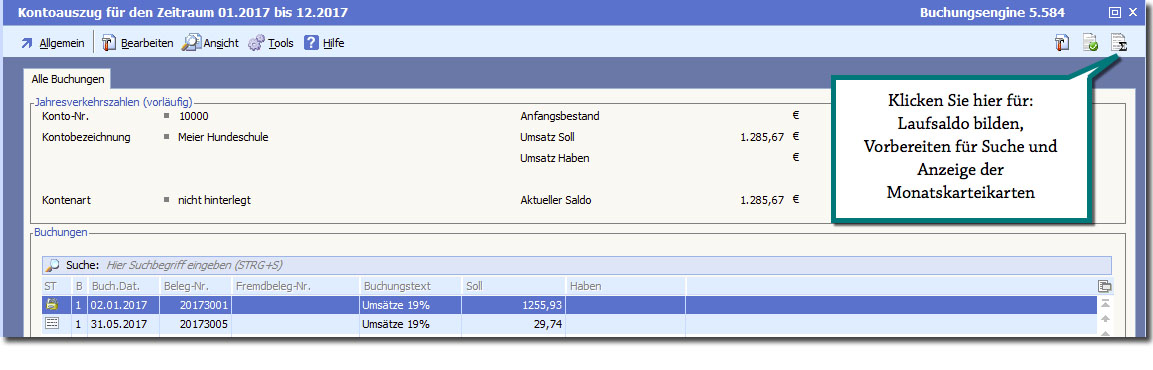Click the Buchungstext column header
The width and height of the screenshot is (1153, 370).
[x=410, y=285]
